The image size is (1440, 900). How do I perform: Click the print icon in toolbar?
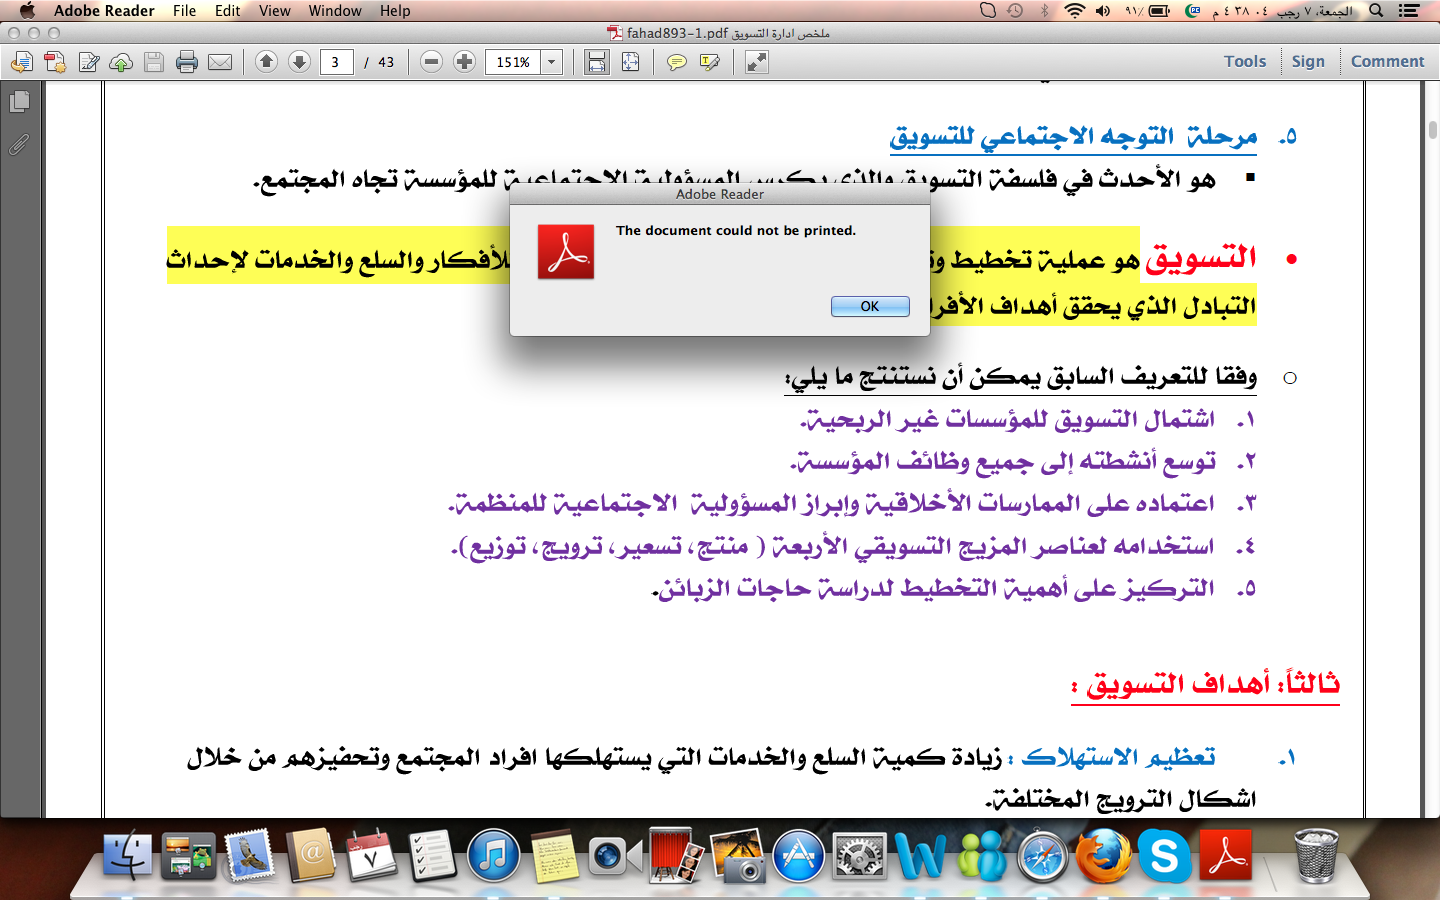[x=187, y=62]
